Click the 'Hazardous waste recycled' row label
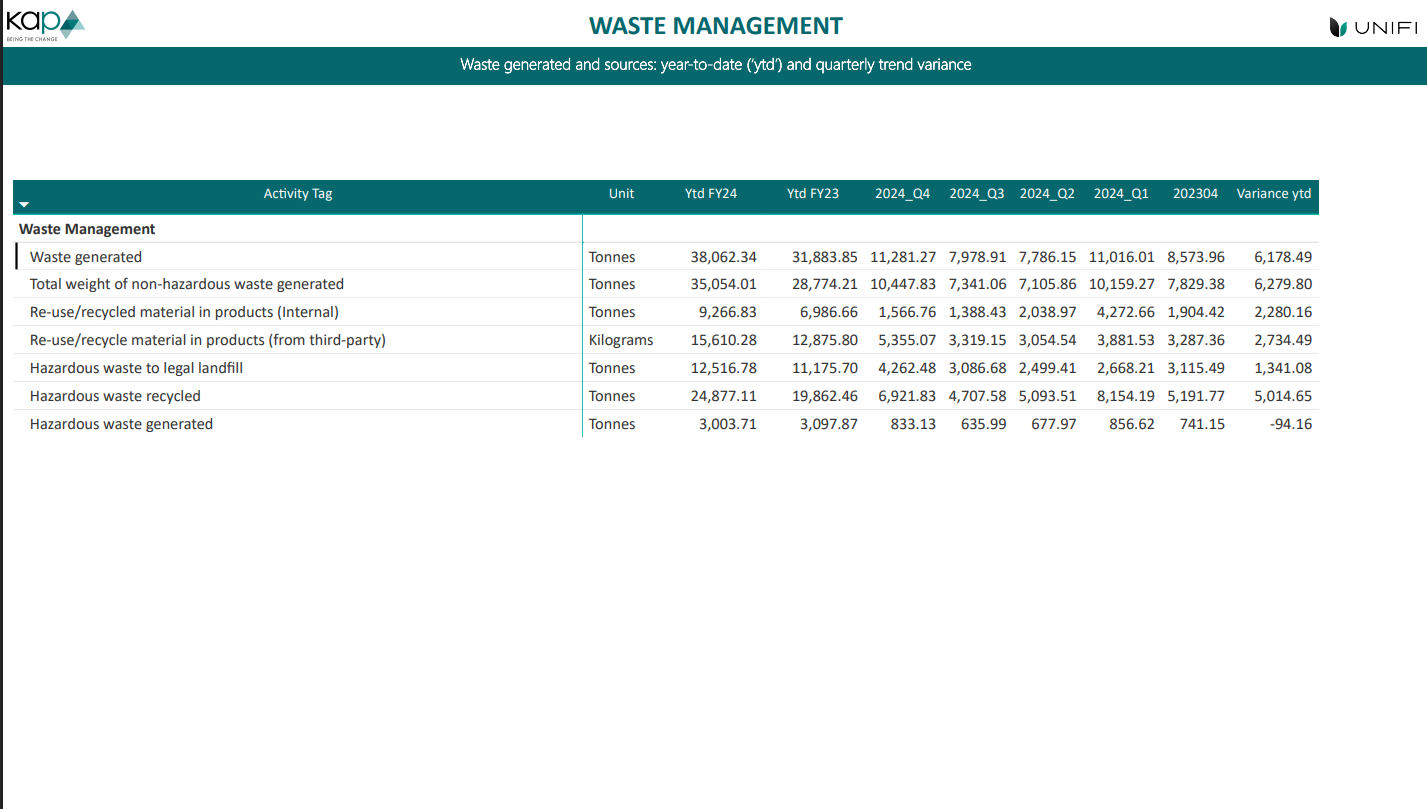This screenshot has width=1427, height=809. (115, 397)
